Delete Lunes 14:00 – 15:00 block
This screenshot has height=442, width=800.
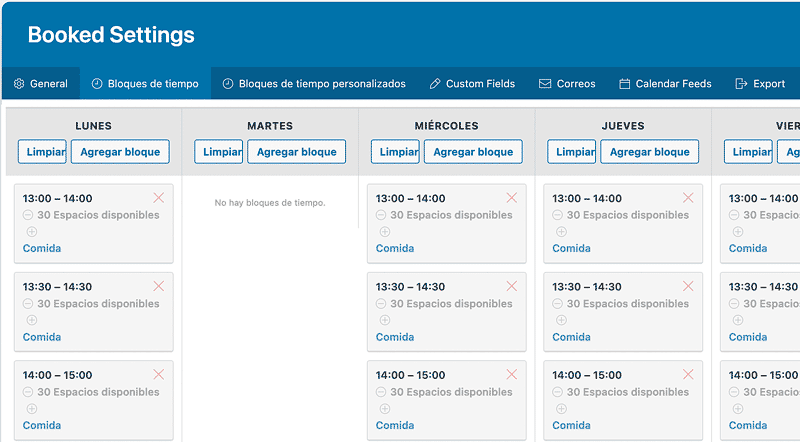pos(159,374)
